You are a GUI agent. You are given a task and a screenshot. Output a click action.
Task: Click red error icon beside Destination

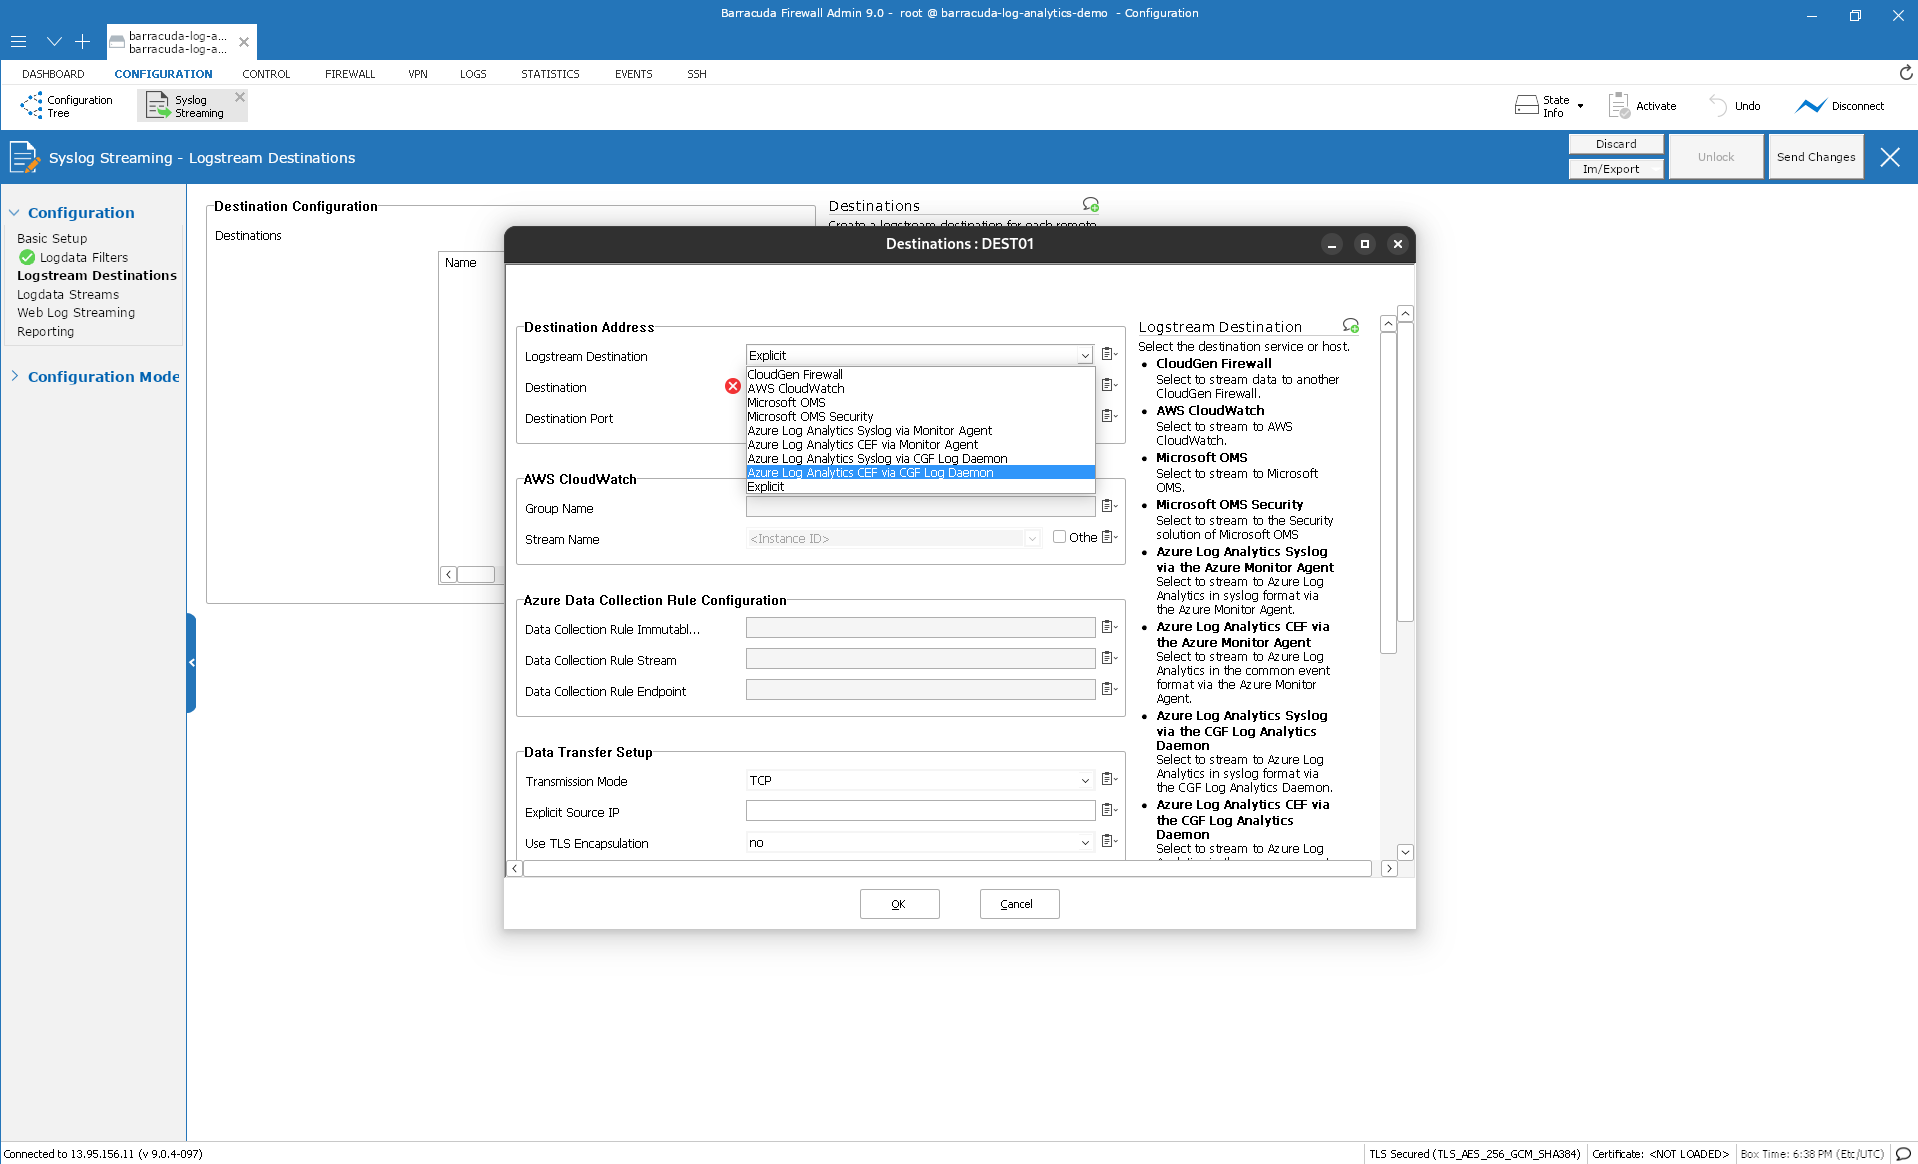[x=733, y=386]
